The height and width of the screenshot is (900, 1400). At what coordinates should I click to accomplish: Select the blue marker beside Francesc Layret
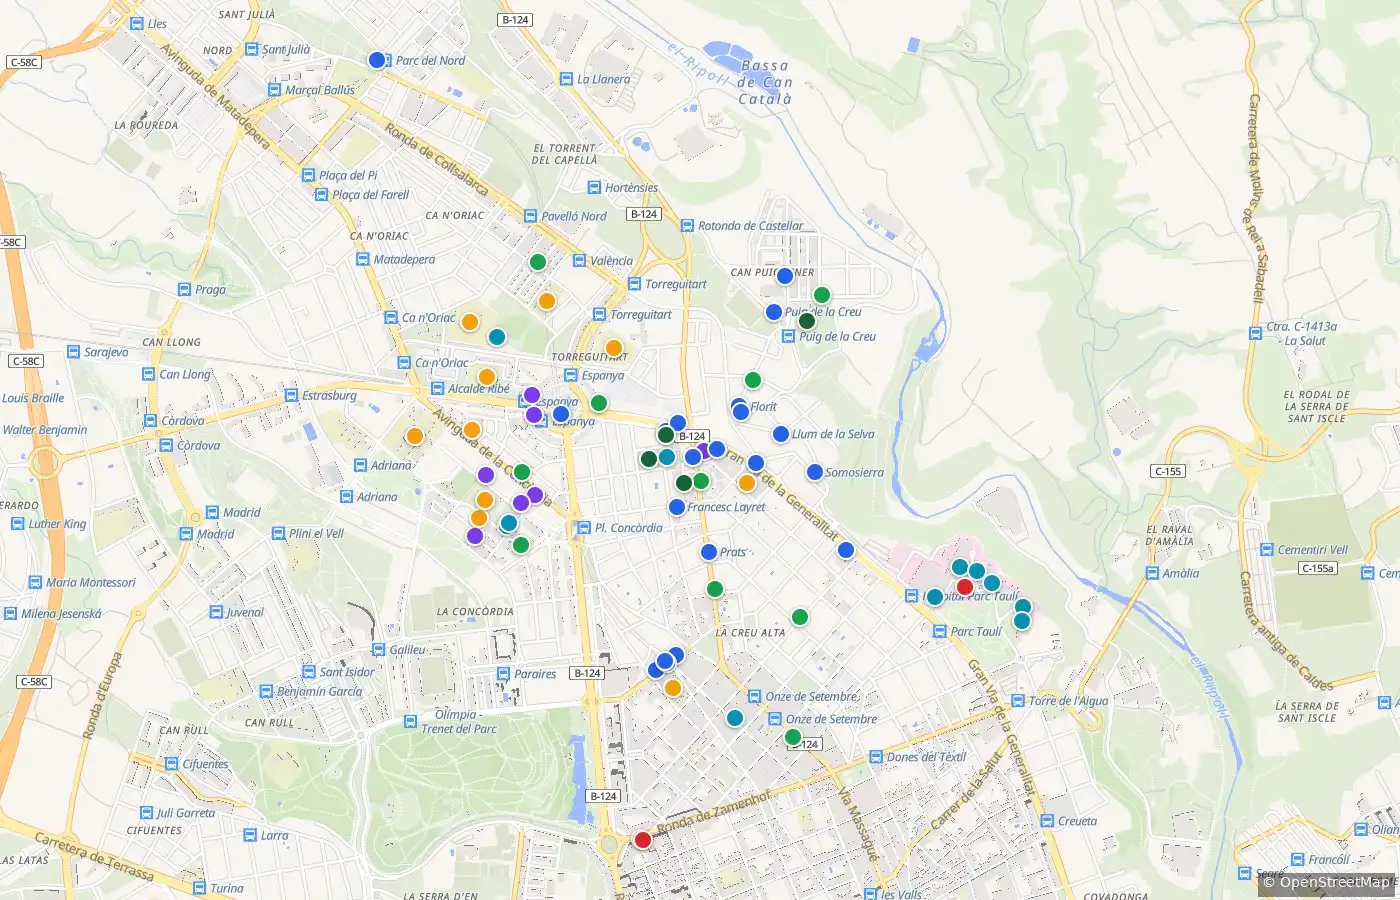click(677, 507)
